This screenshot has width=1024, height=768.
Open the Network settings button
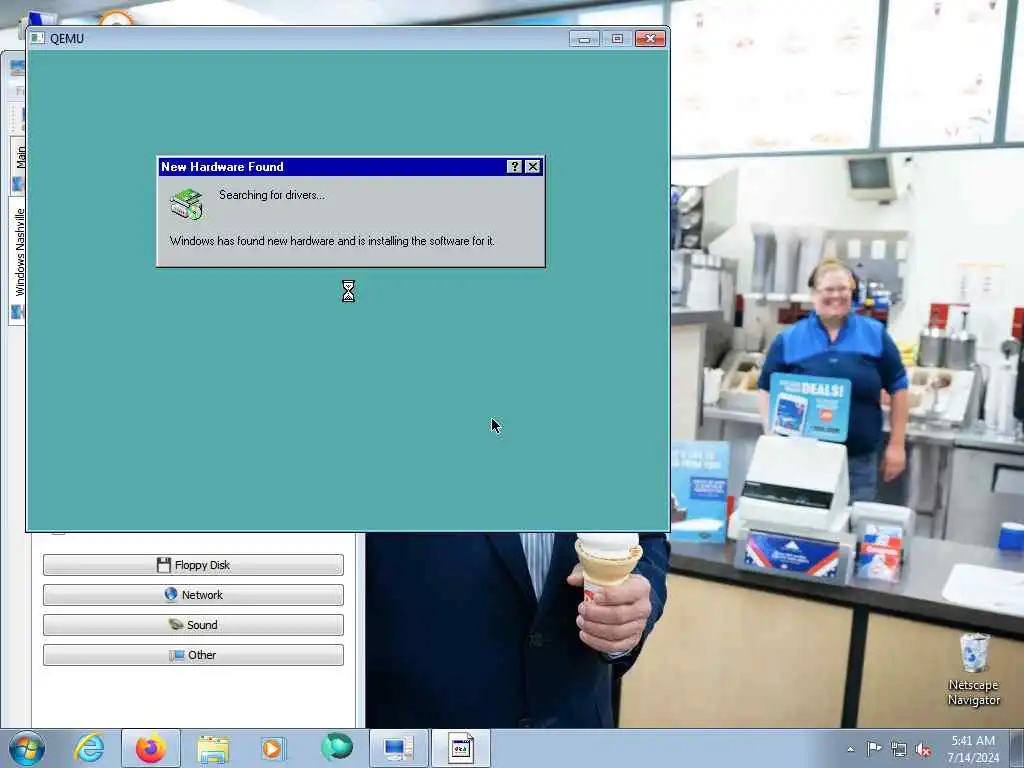(193, 595)
